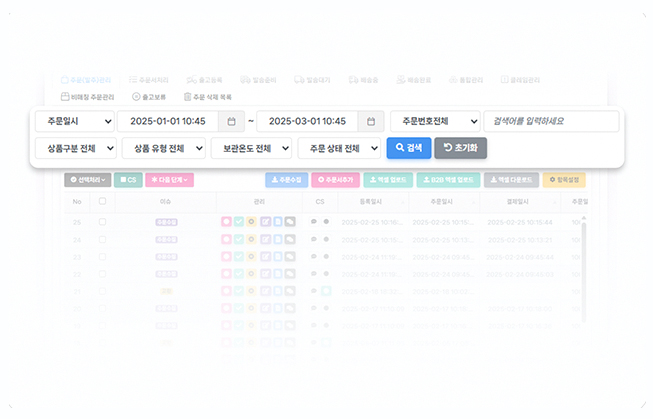Click the CS status dot in row 25
653x419 pixels.
[x=326, y=222]
